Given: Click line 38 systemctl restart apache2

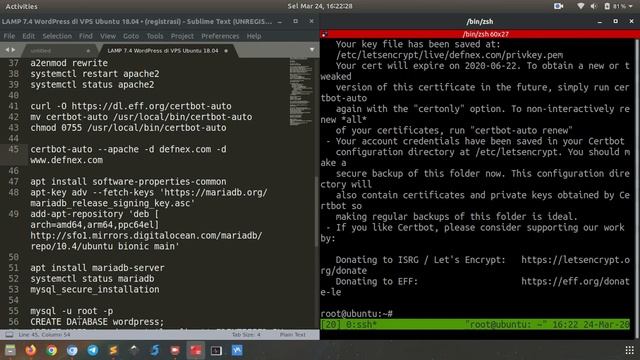Looking at the screenshot, I should [95, 74].
